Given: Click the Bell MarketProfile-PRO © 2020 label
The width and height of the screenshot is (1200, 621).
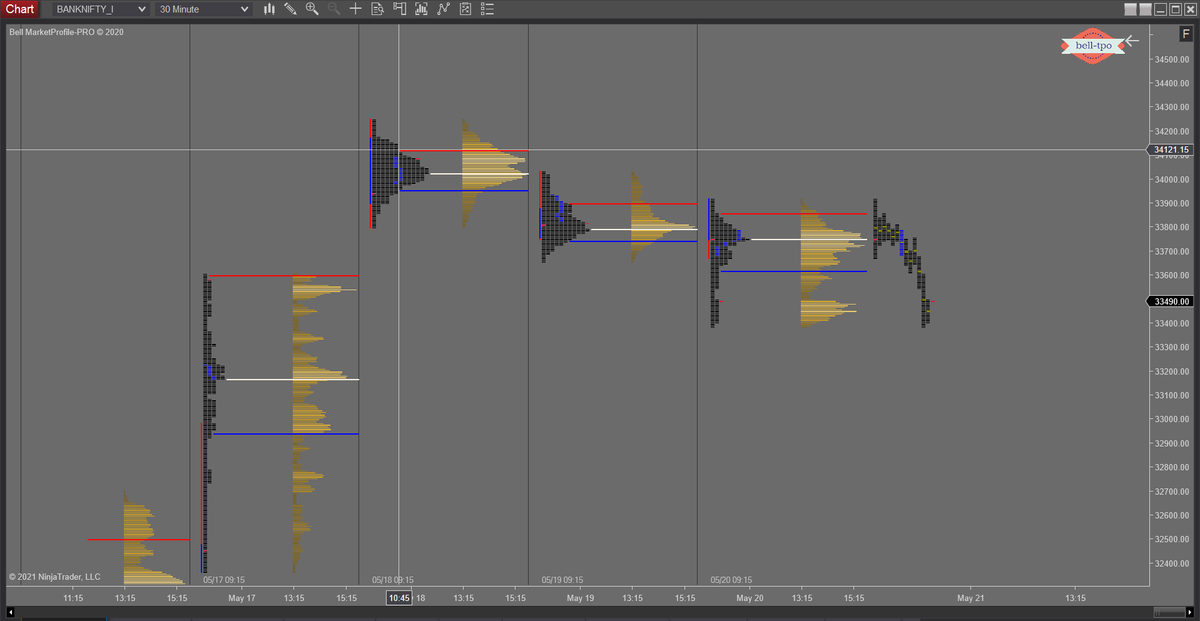Looking at the screenshot, I should [x=66, y=31].
